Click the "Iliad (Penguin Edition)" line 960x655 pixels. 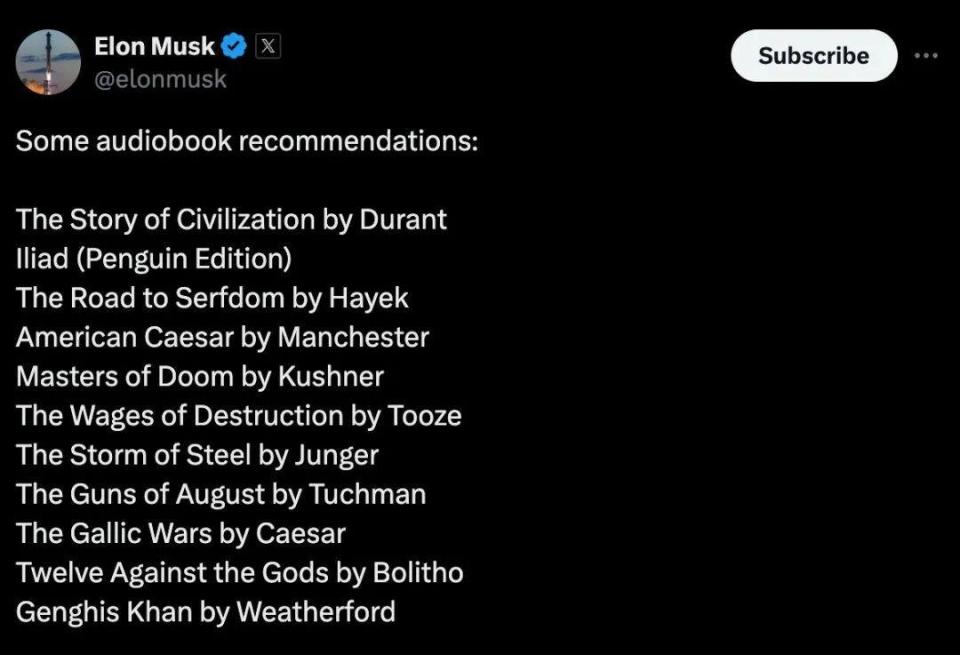tap(154, 259)
